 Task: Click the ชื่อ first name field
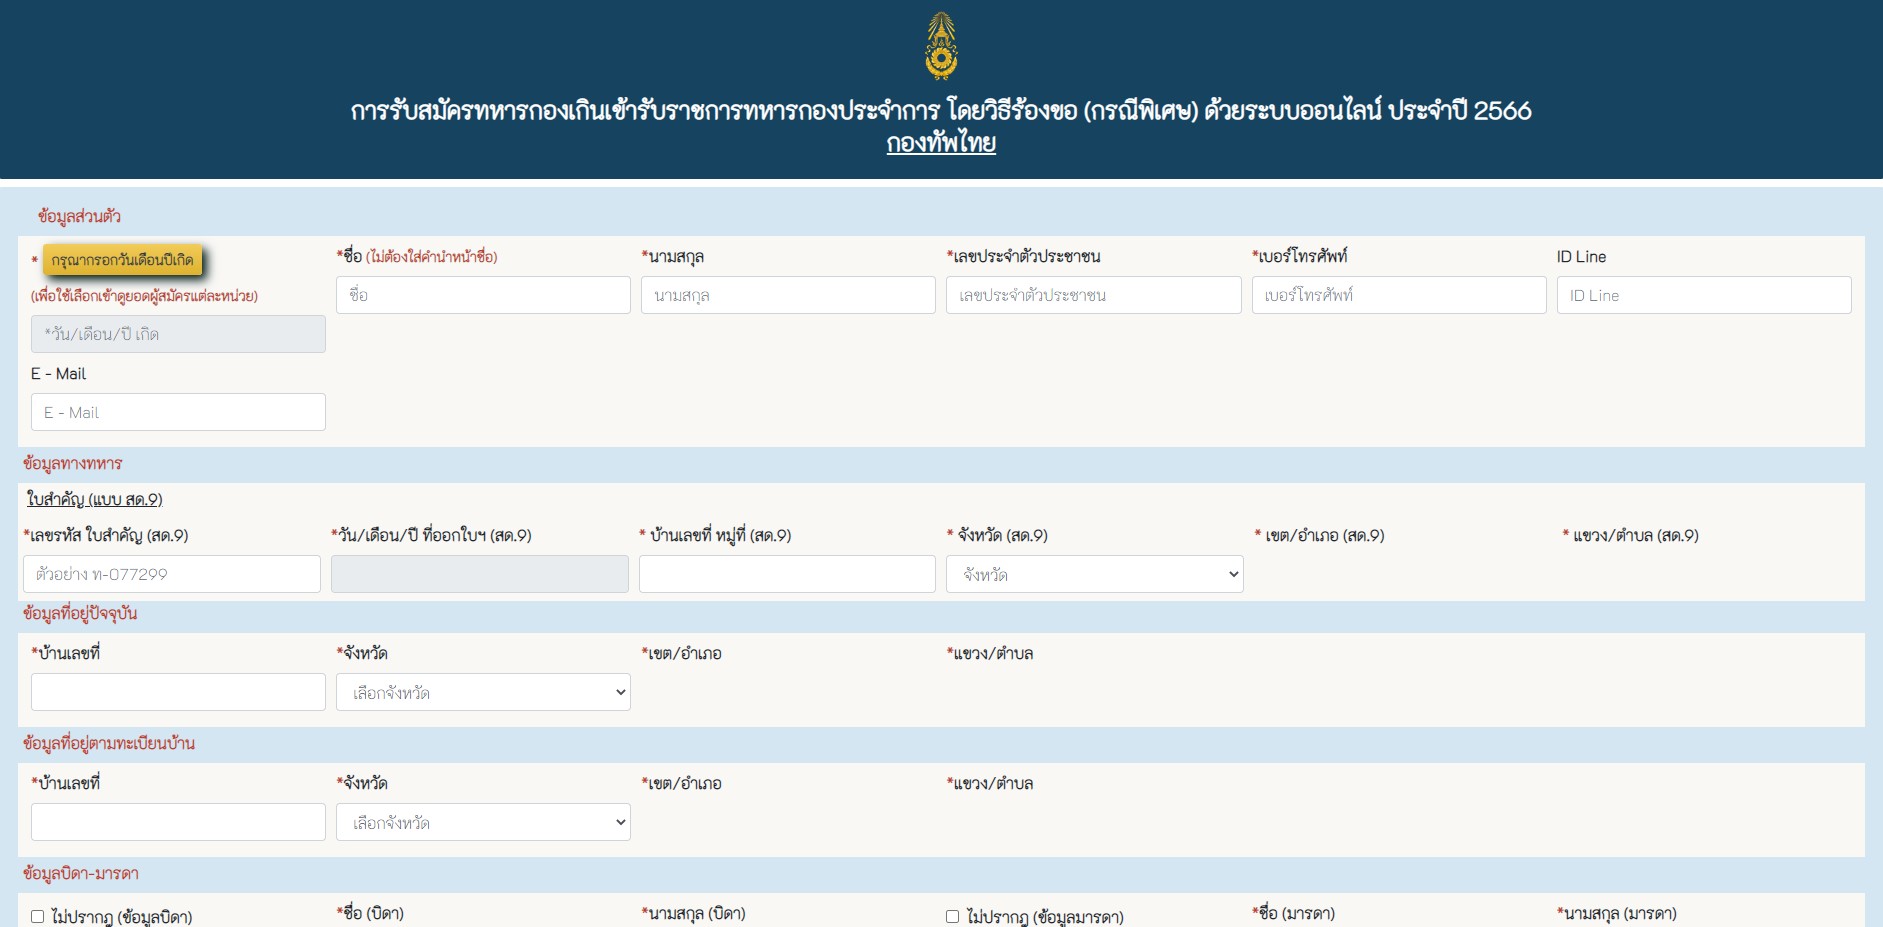(483, 294)
